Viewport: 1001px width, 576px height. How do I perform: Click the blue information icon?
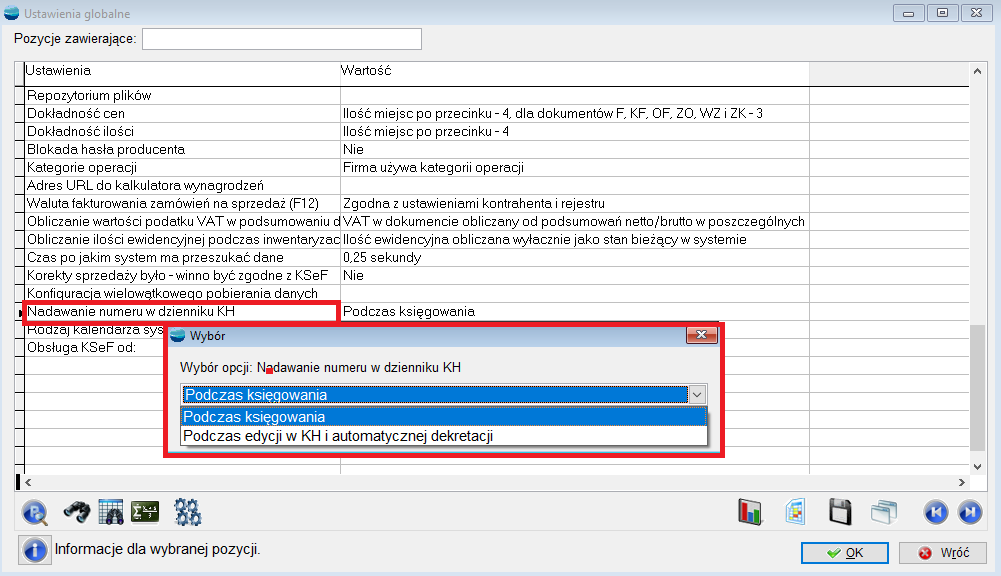click(x=34, y=550)
